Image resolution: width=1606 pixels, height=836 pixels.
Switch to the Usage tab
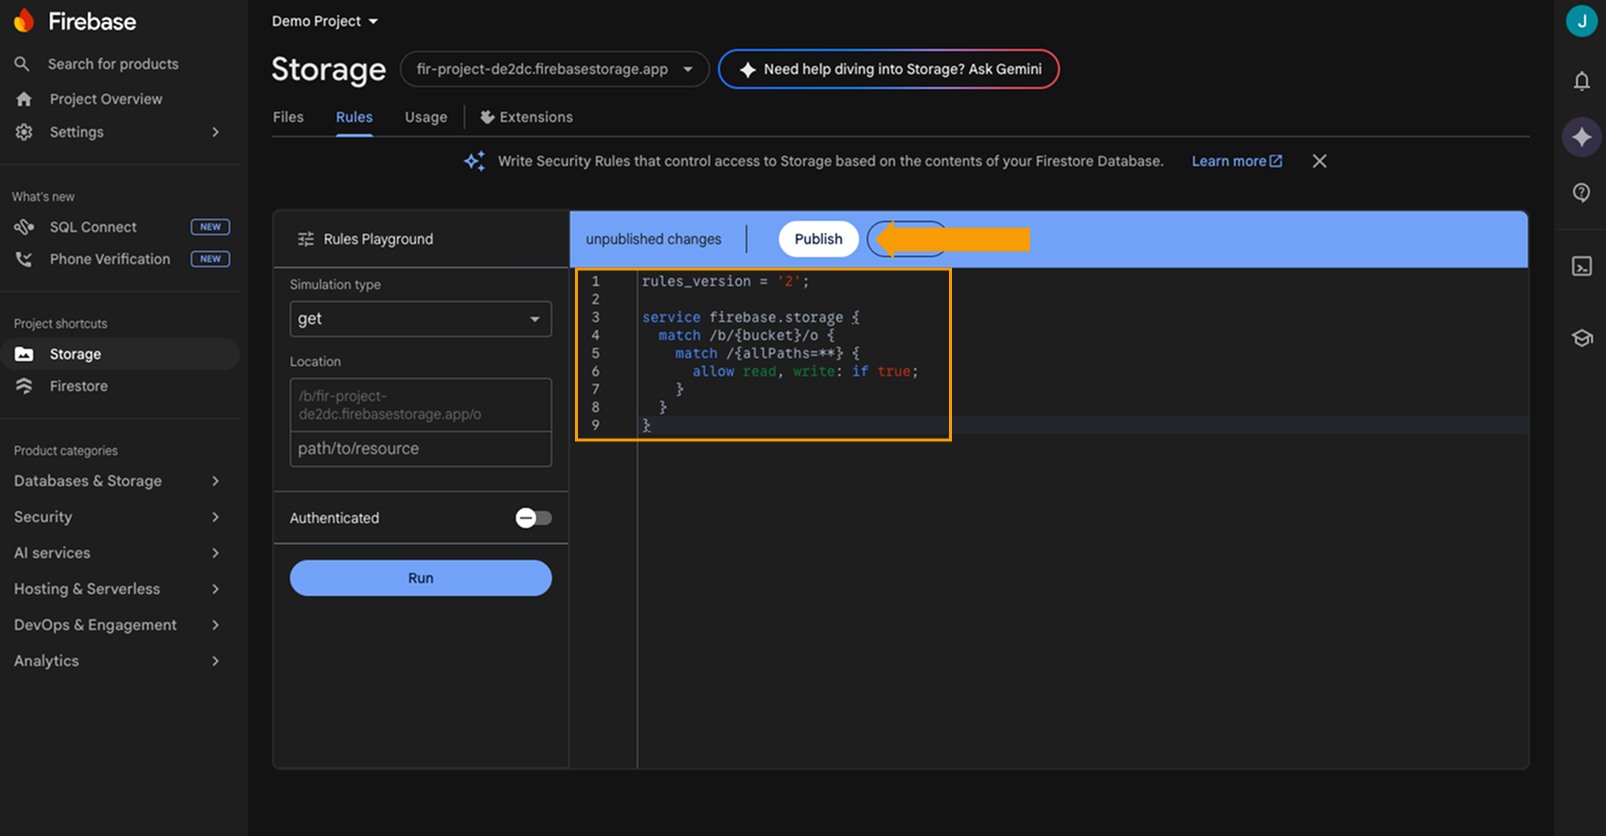[x=426, y=117]
